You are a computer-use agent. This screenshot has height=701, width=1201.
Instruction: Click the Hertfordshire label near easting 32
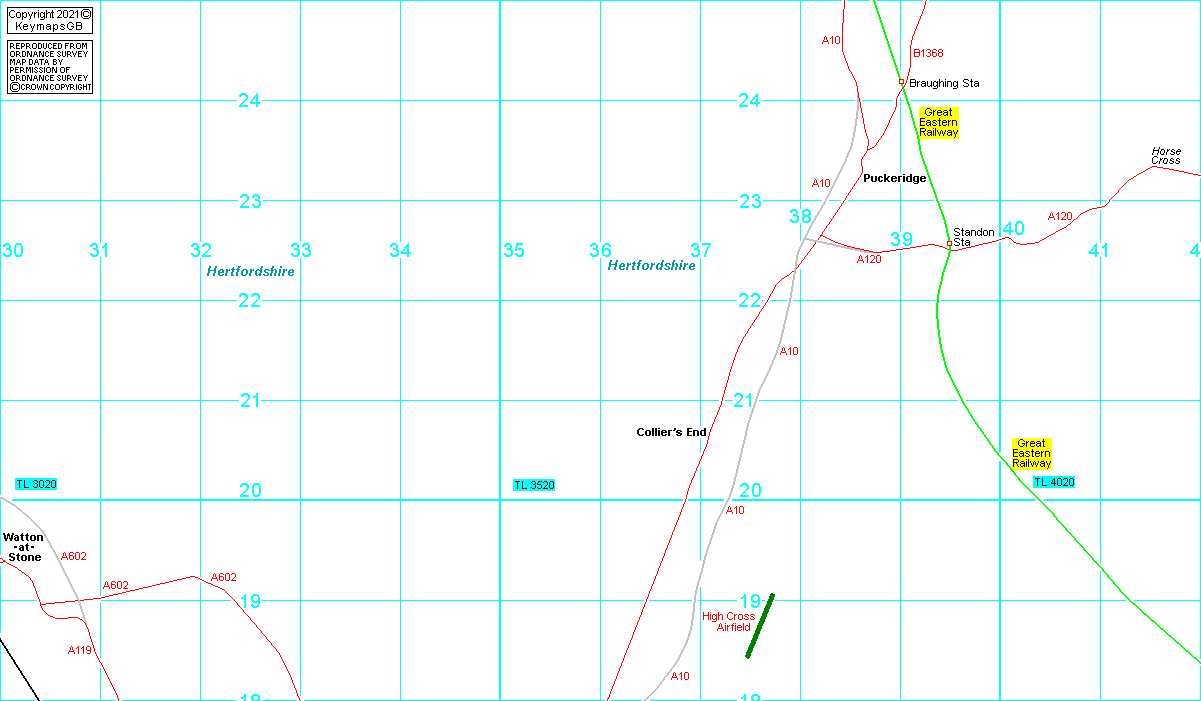(x=250, y=271)
